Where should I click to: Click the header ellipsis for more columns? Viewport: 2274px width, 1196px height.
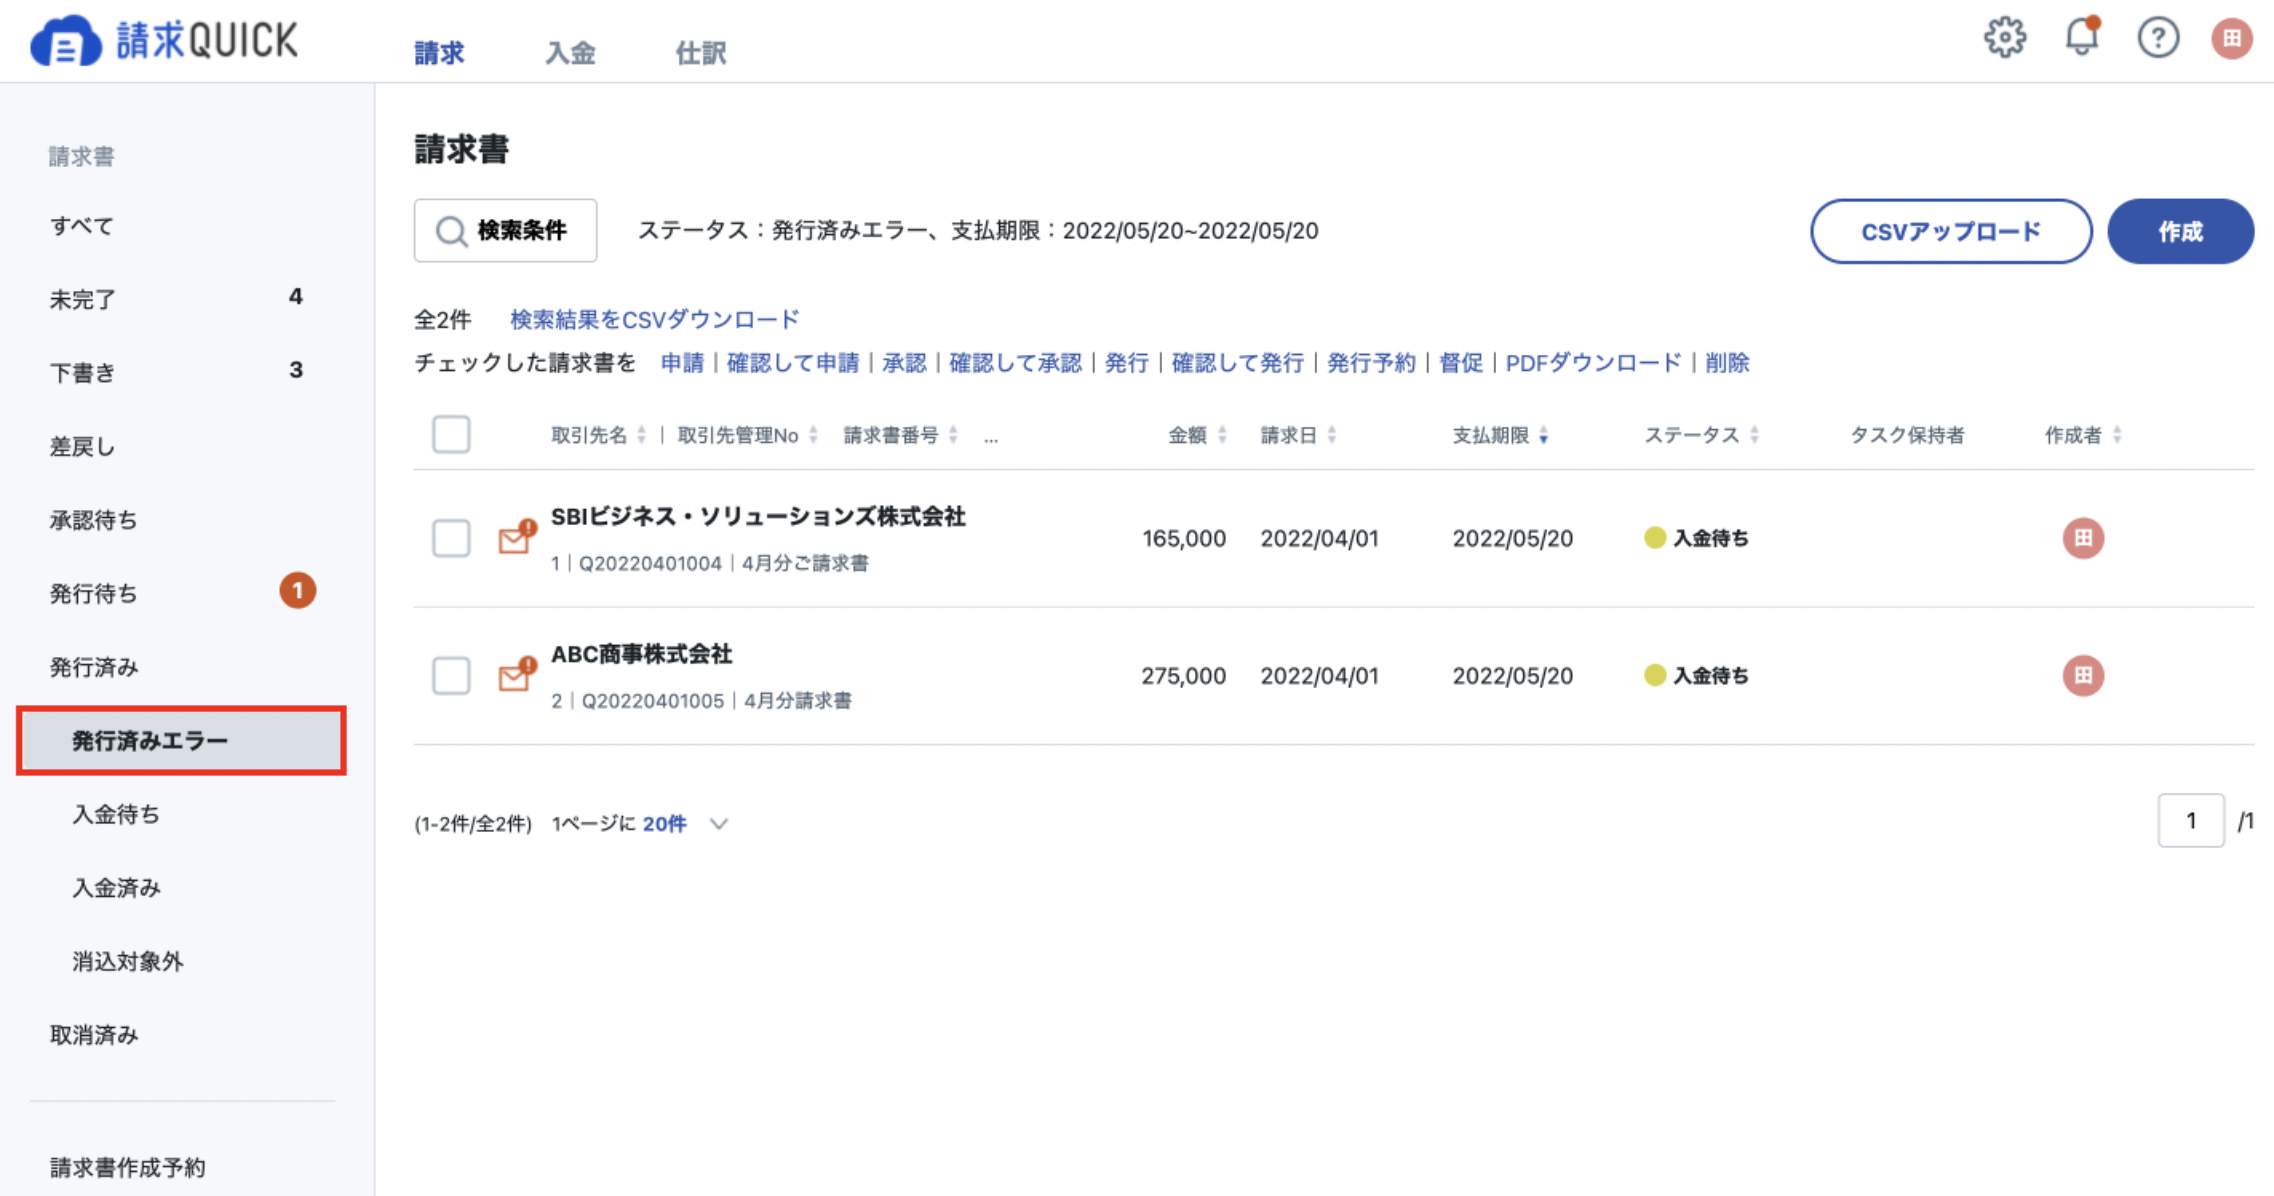pyautogui.click(x=990, y=437)
